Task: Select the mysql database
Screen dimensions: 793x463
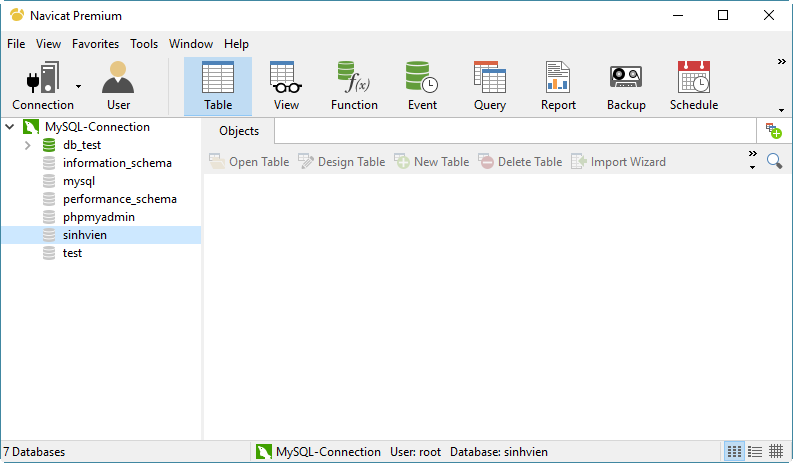Action: [79, 181]
